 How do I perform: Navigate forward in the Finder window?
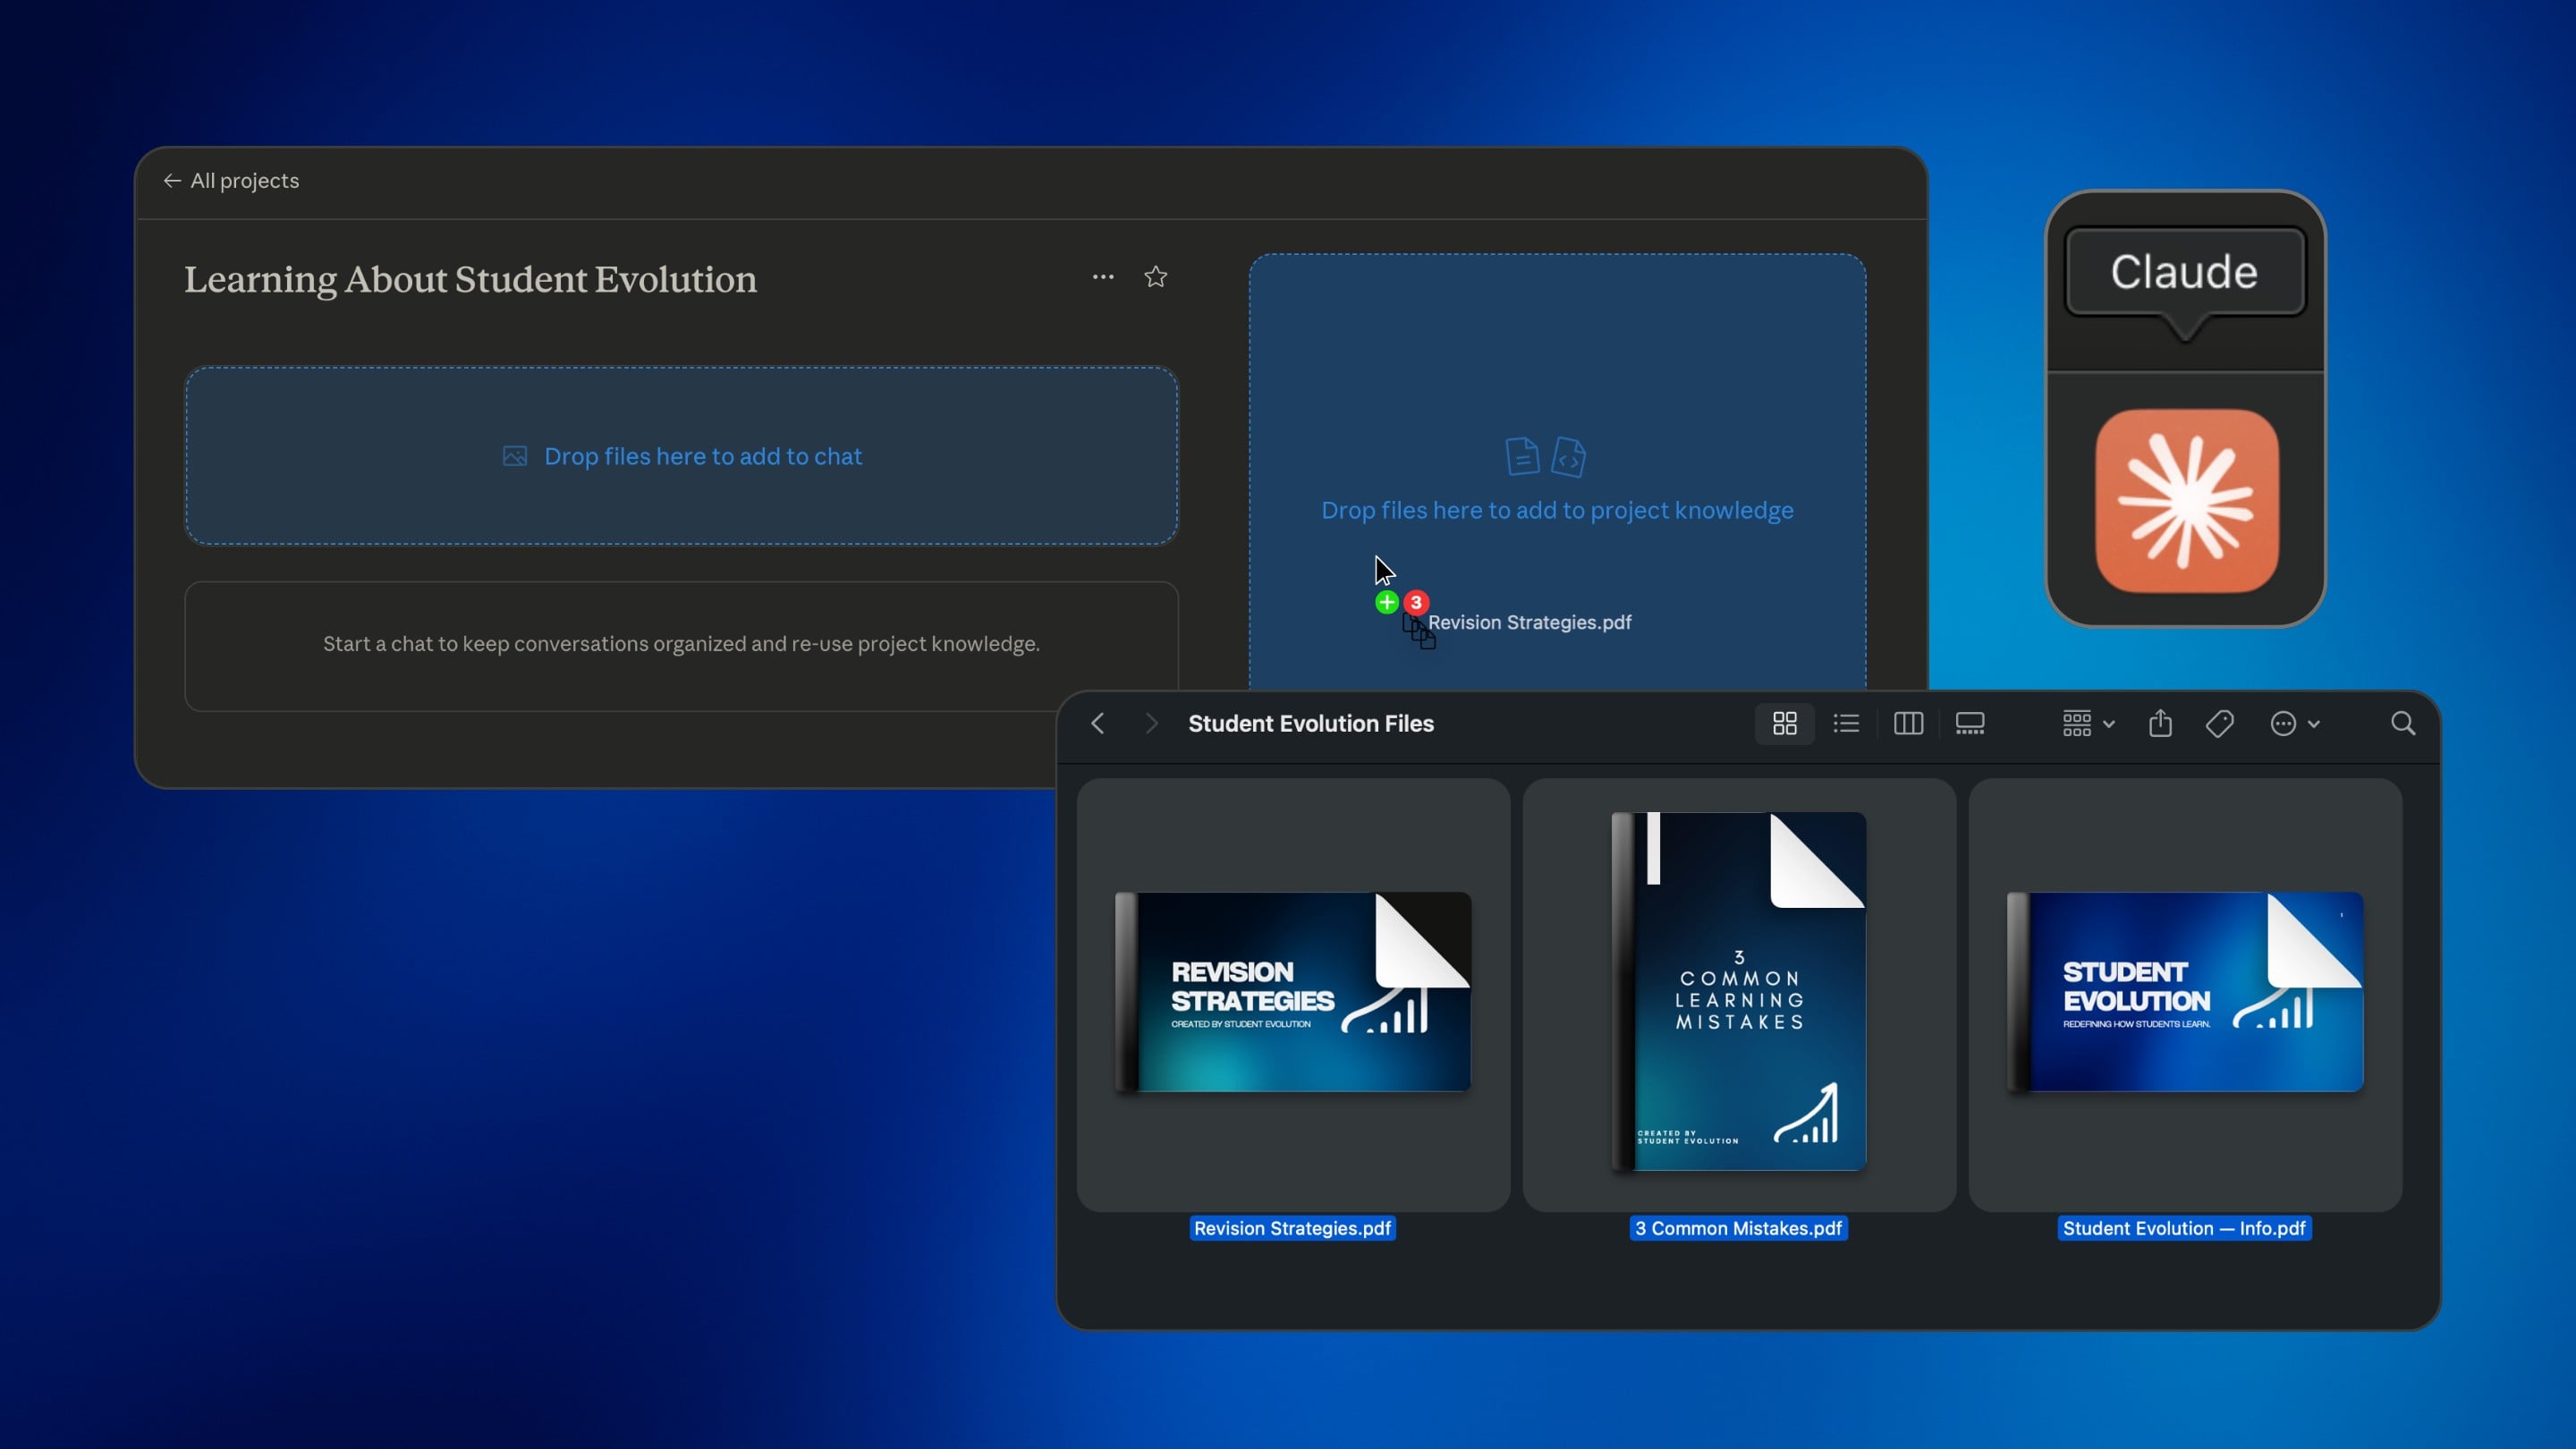[1151, 723]
